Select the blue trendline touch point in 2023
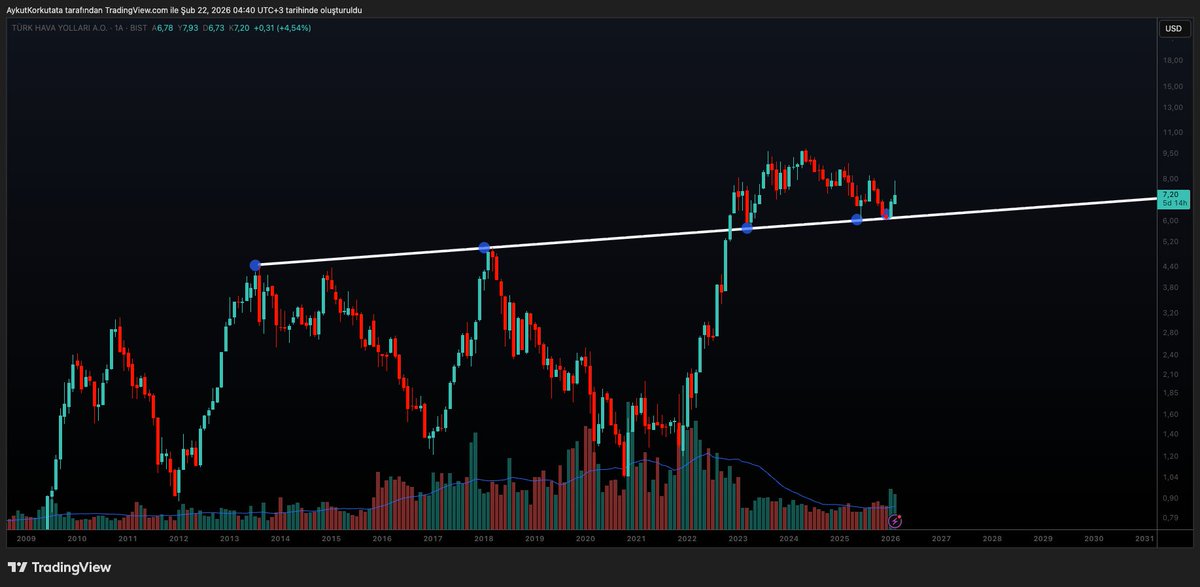The image size is (1200, 587). [x=747, y=229]
